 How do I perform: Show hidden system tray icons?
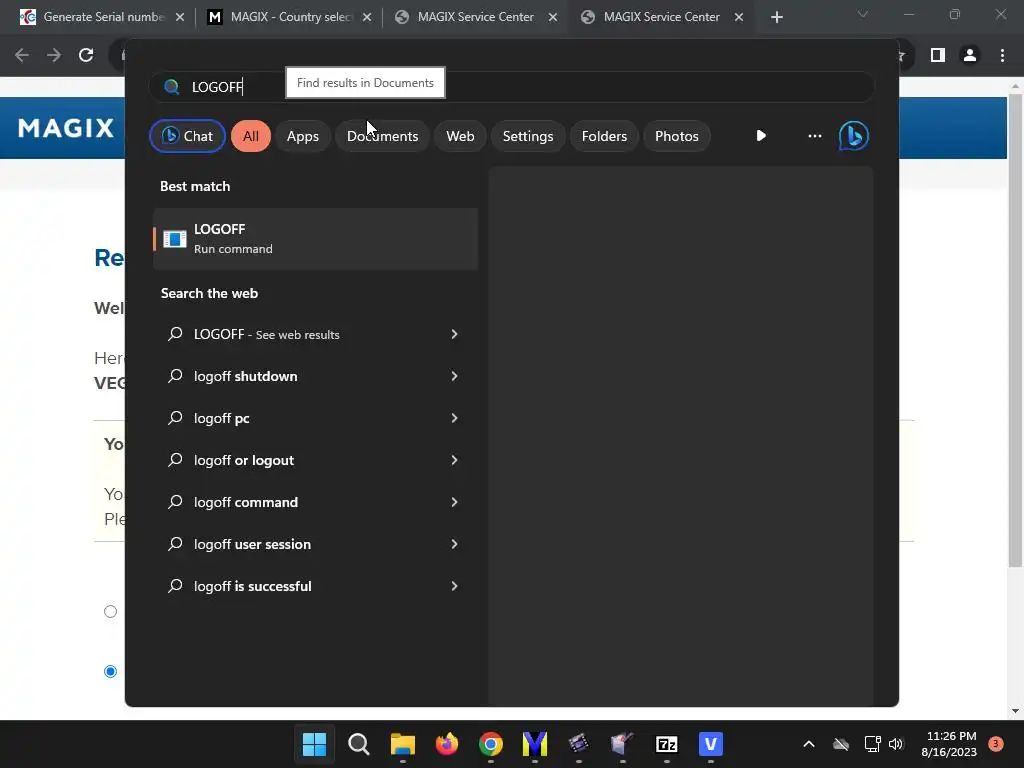[x=808, y=744]
